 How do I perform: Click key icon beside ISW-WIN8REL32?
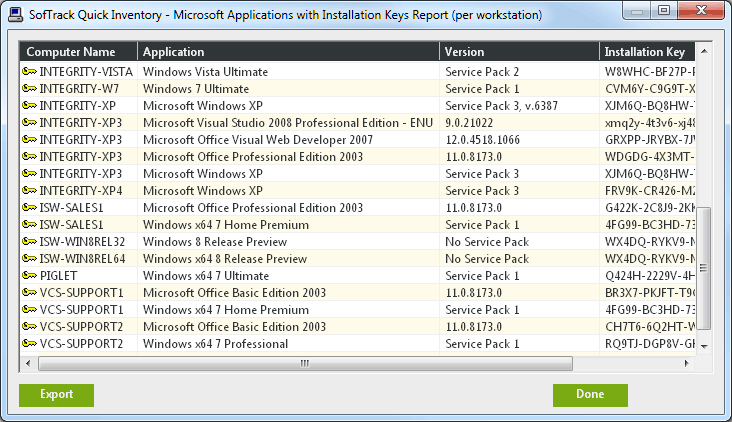[x=29, y=242]
